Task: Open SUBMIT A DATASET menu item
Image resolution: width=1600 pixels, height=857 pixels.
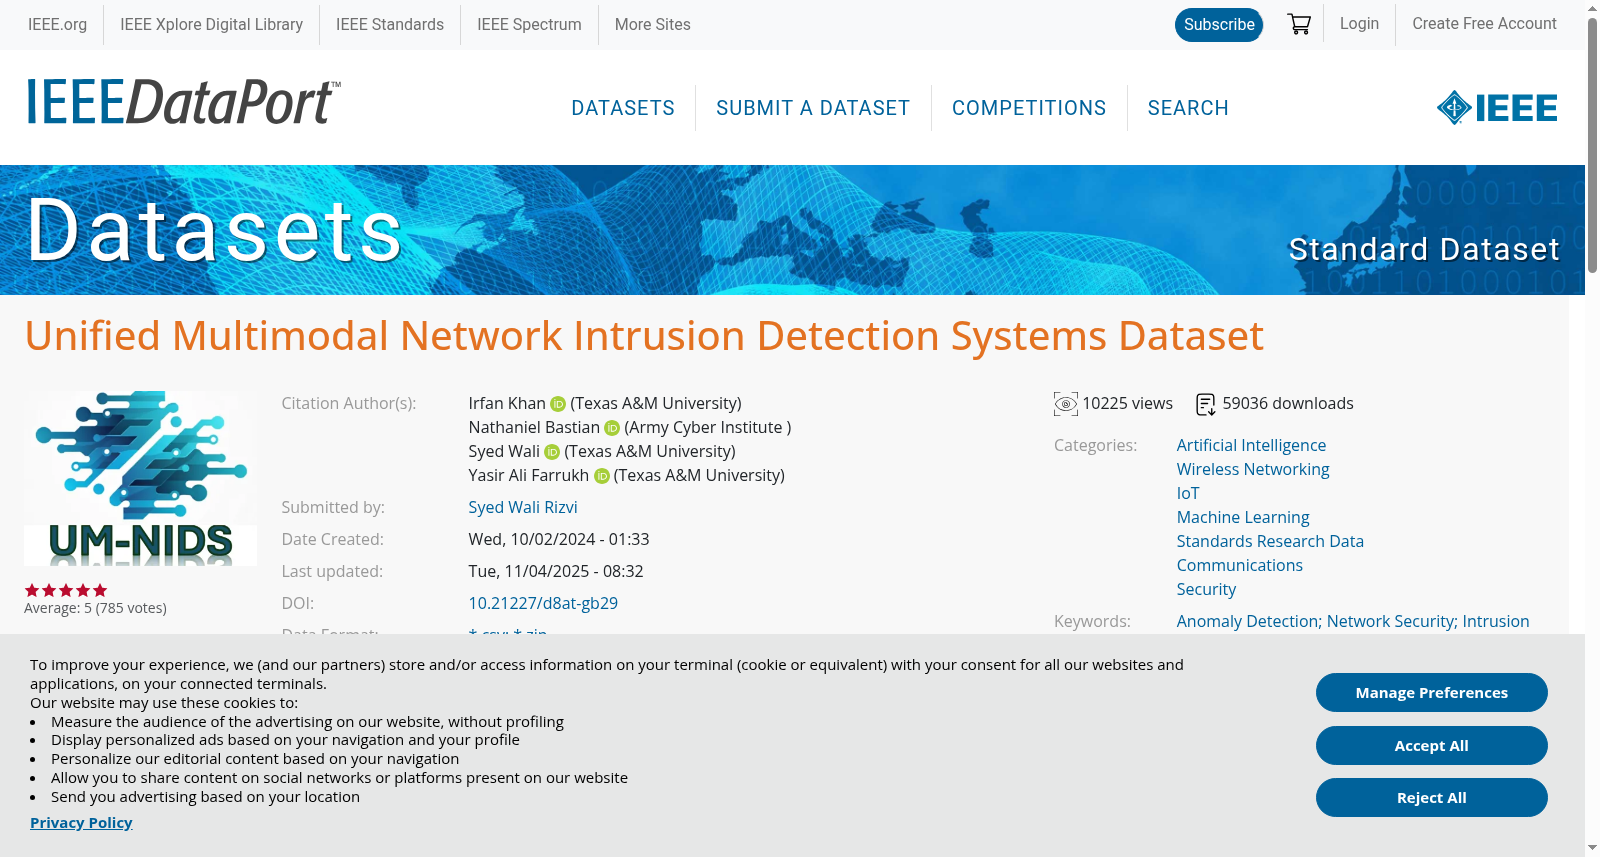Action: point(813,108)
